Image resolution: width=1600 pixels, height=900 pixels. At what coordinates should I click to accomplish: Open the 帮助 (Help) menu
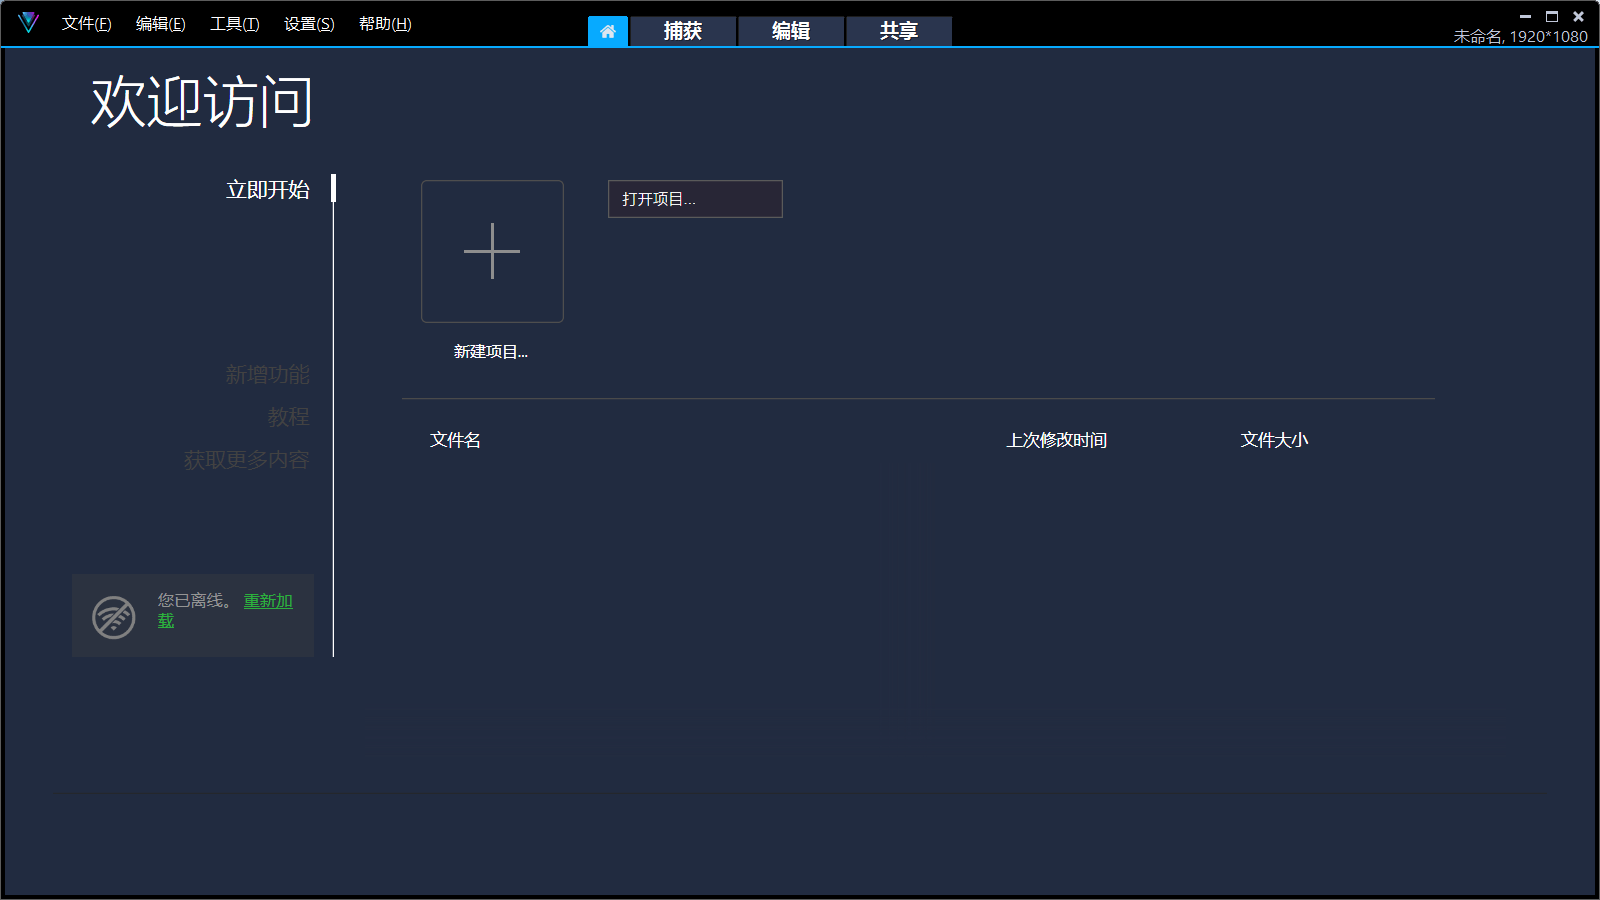(x=385, y=23)
